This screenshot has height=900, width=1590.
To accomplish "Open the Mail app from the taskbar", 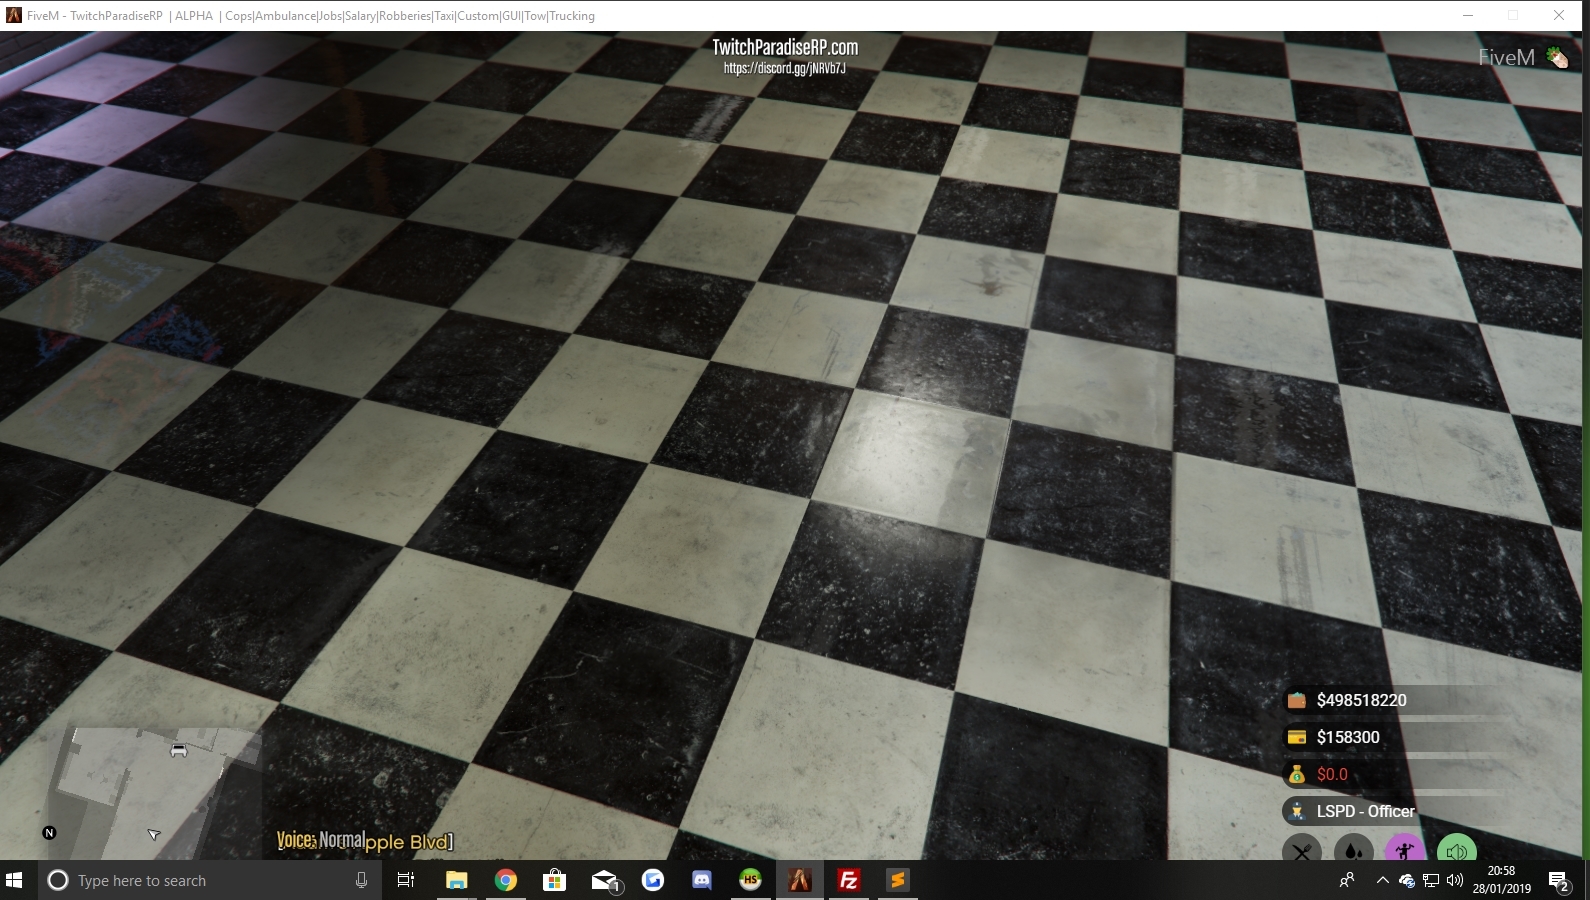I will 604,880.
